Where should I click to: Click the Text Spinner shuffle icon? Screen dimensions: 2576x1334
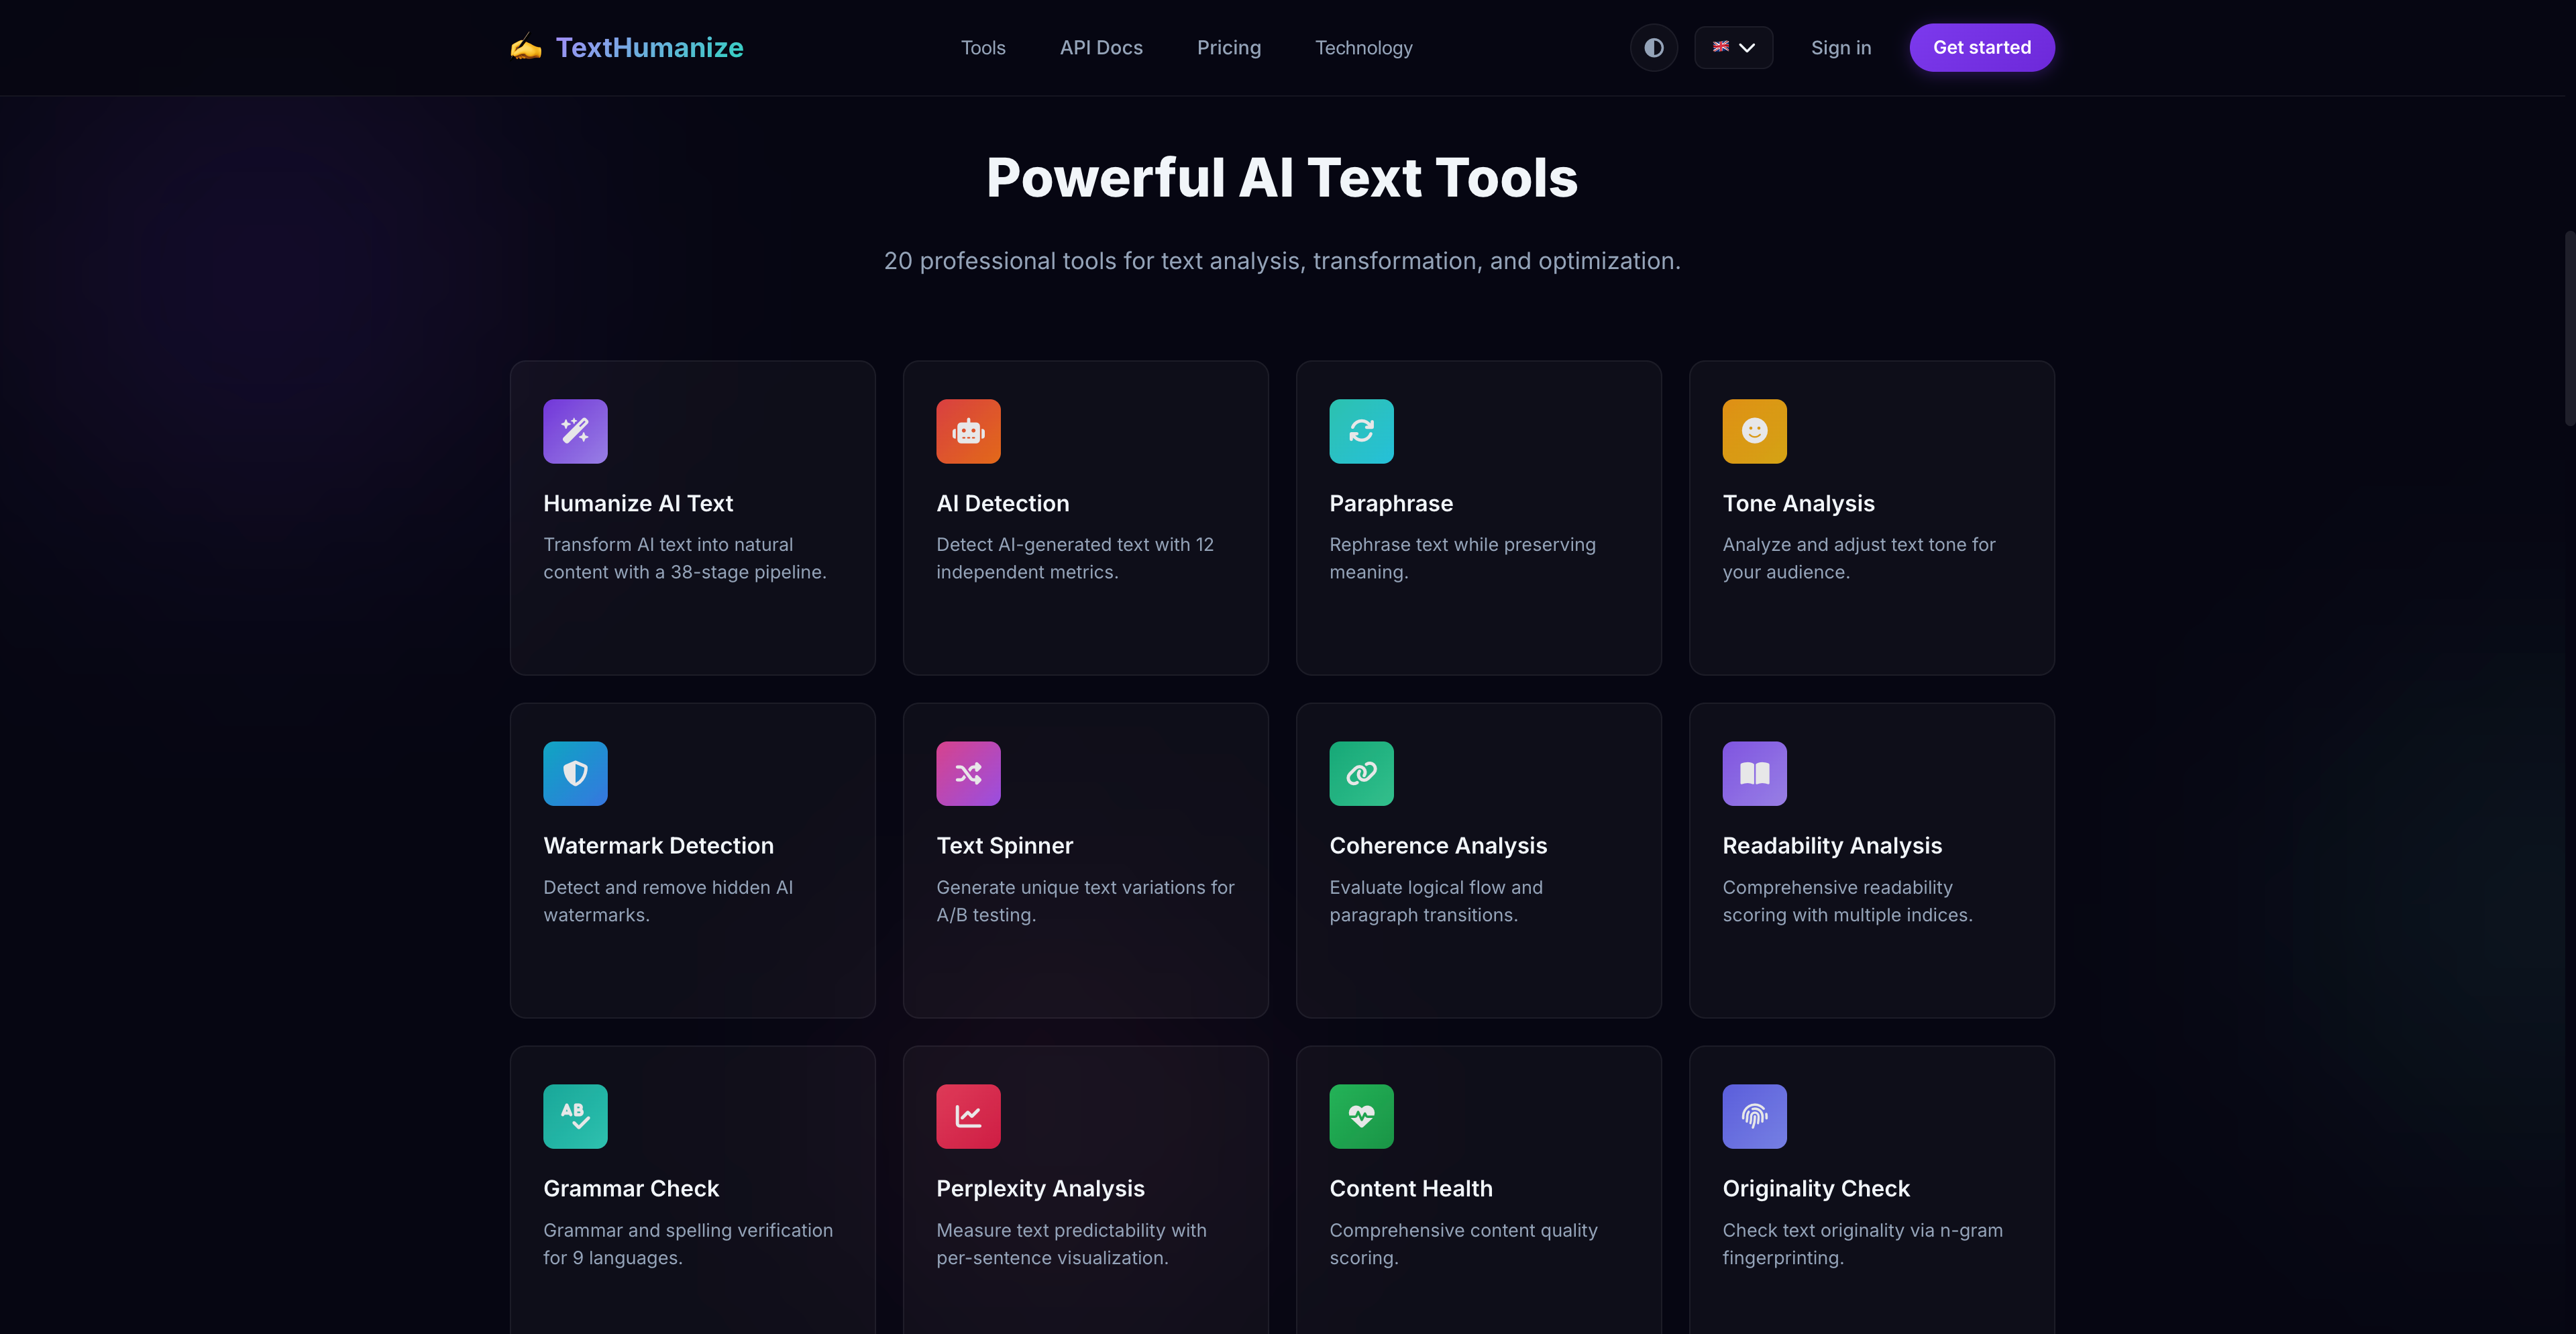(x=968, y=773)
